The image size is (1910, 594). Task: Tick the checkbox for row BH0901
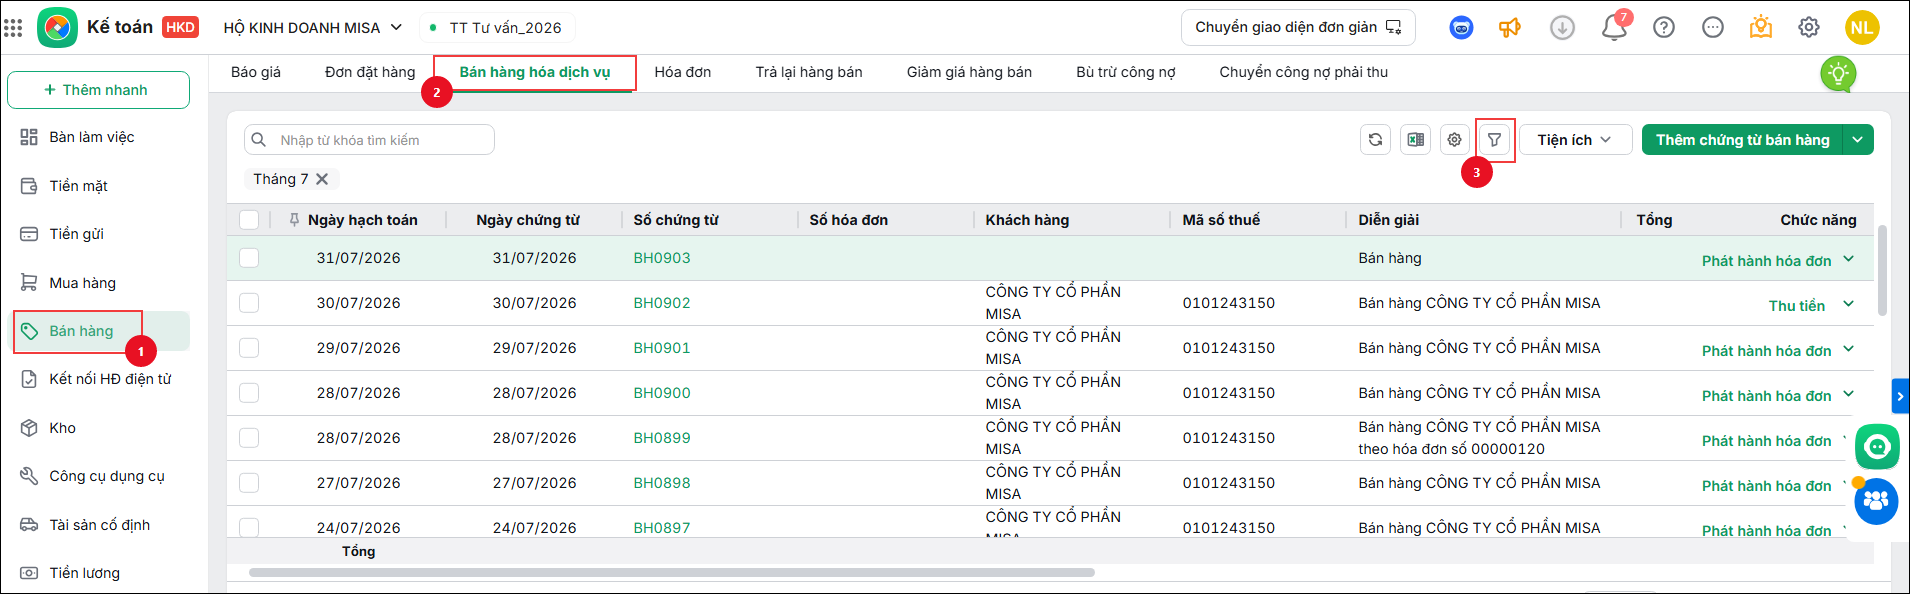point(249,348)
